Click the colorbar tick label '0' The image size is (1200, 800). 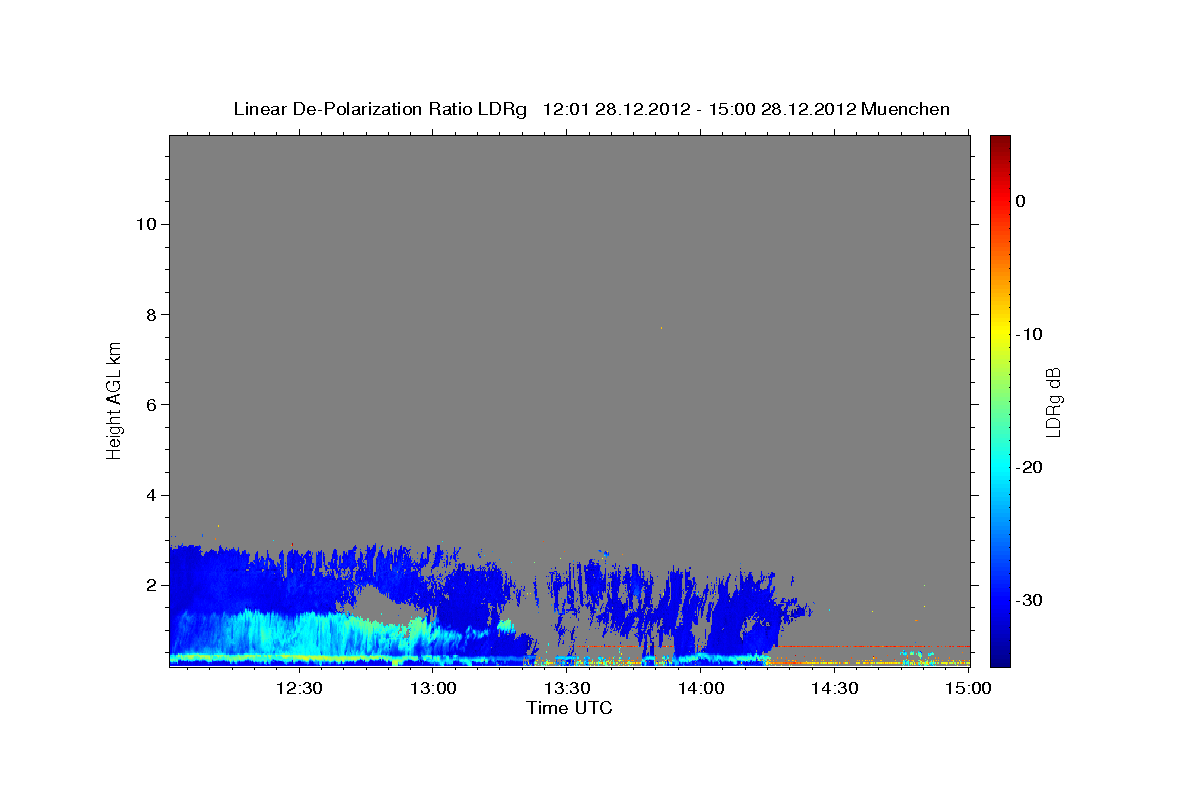click(1021, 201)
